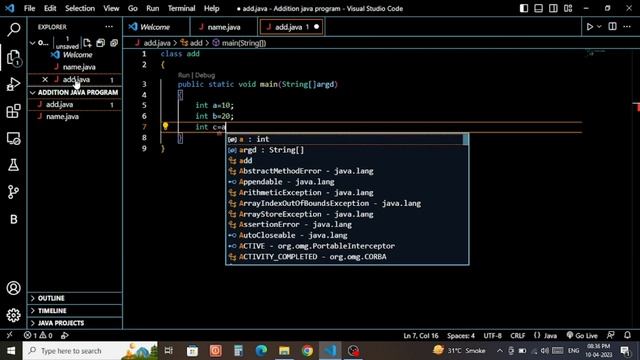Collapse ADDITION JAVA PROGRAM folder section
This screenshot has height=360, width=640.
pos(74,93)
